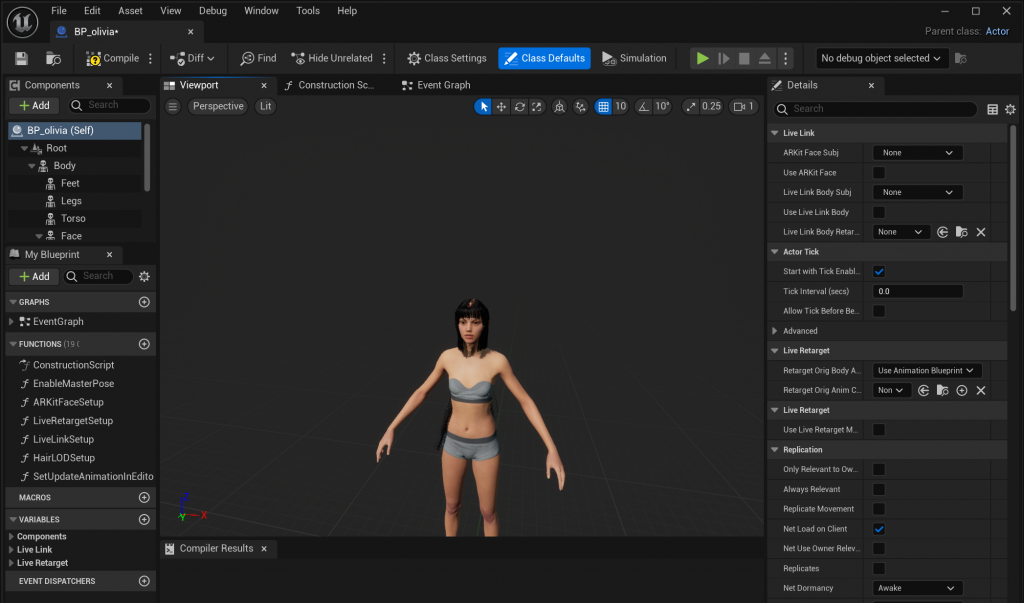Open the ARKit Face Subj dropdown
Image resolution: width=1024 pixels, height=603 pixels.
coord(917,153)
